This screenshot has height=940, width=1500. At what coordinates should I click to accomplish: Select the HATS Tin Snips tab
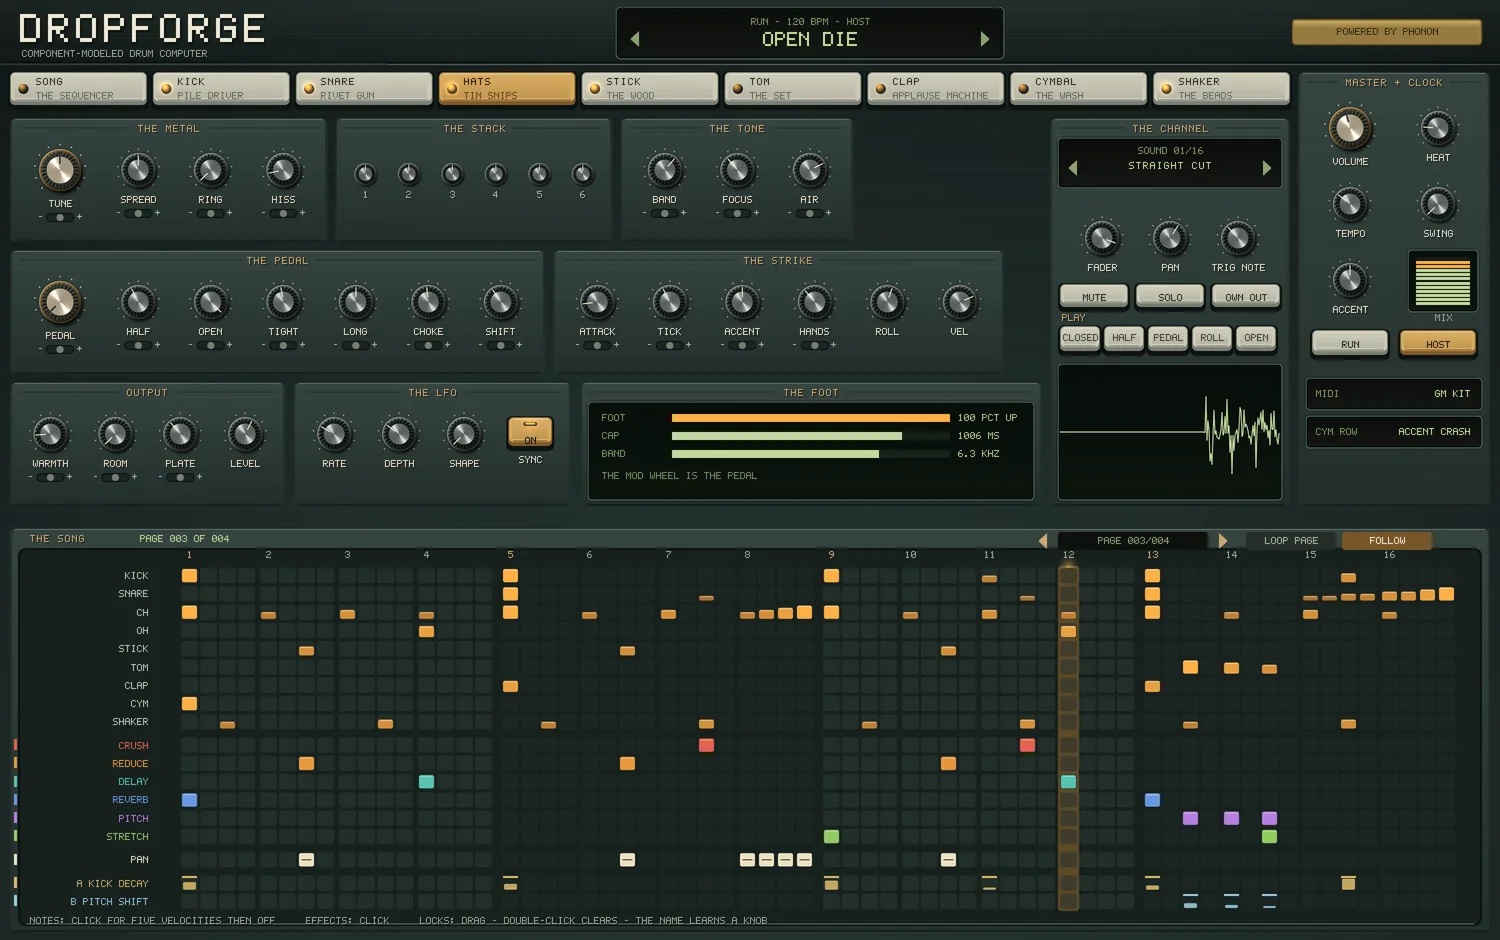pyautogui.click(x=507, y=88)
